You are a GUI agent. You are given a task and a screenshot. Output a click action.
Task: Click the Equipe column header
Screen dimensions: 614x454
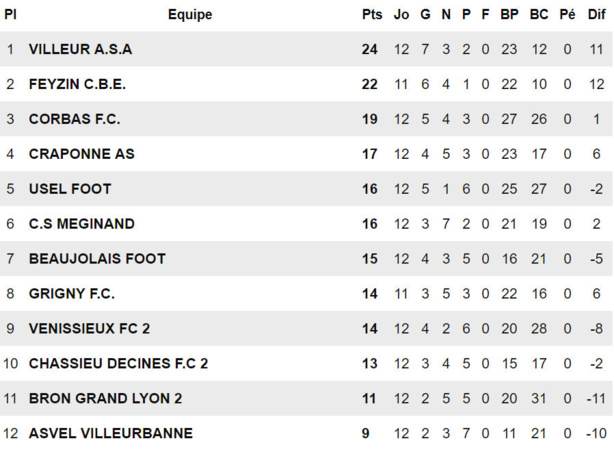[x=190, y=15]
